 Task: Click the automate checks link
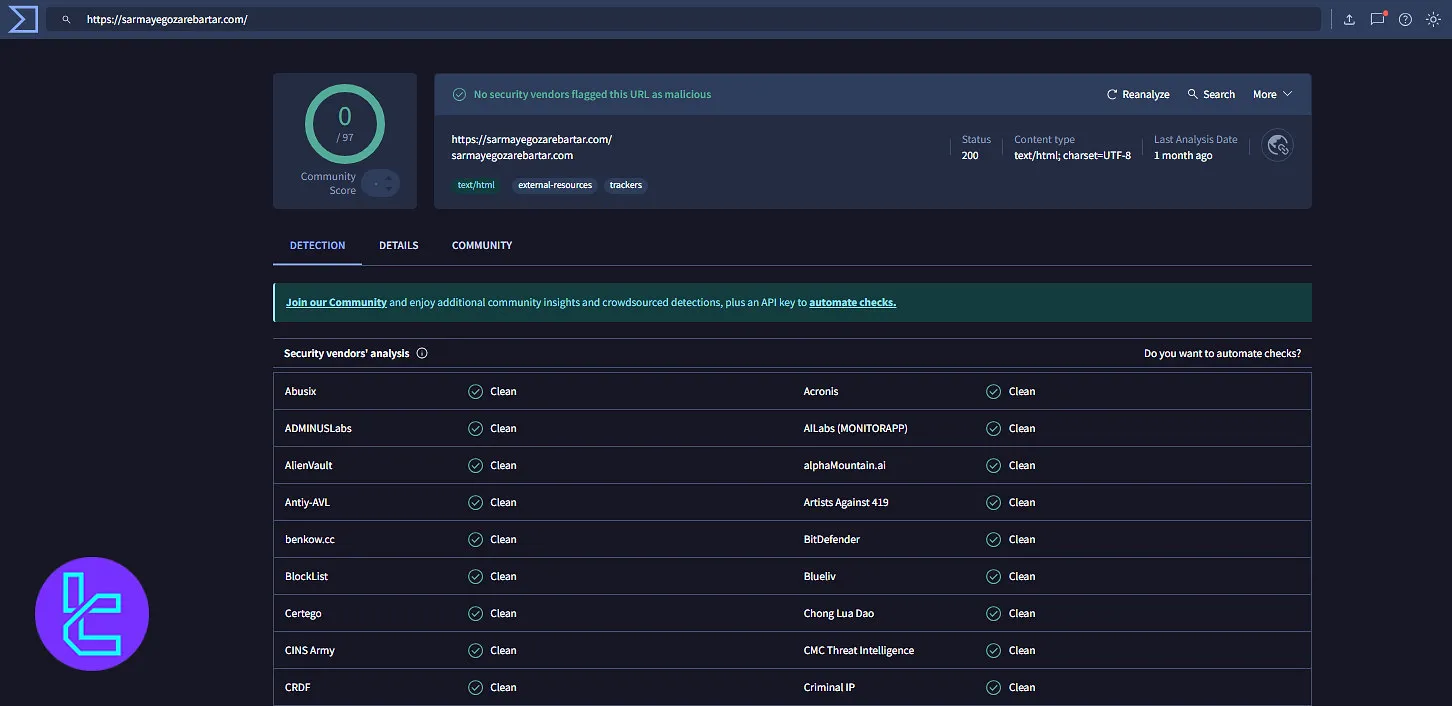(852, 302)
